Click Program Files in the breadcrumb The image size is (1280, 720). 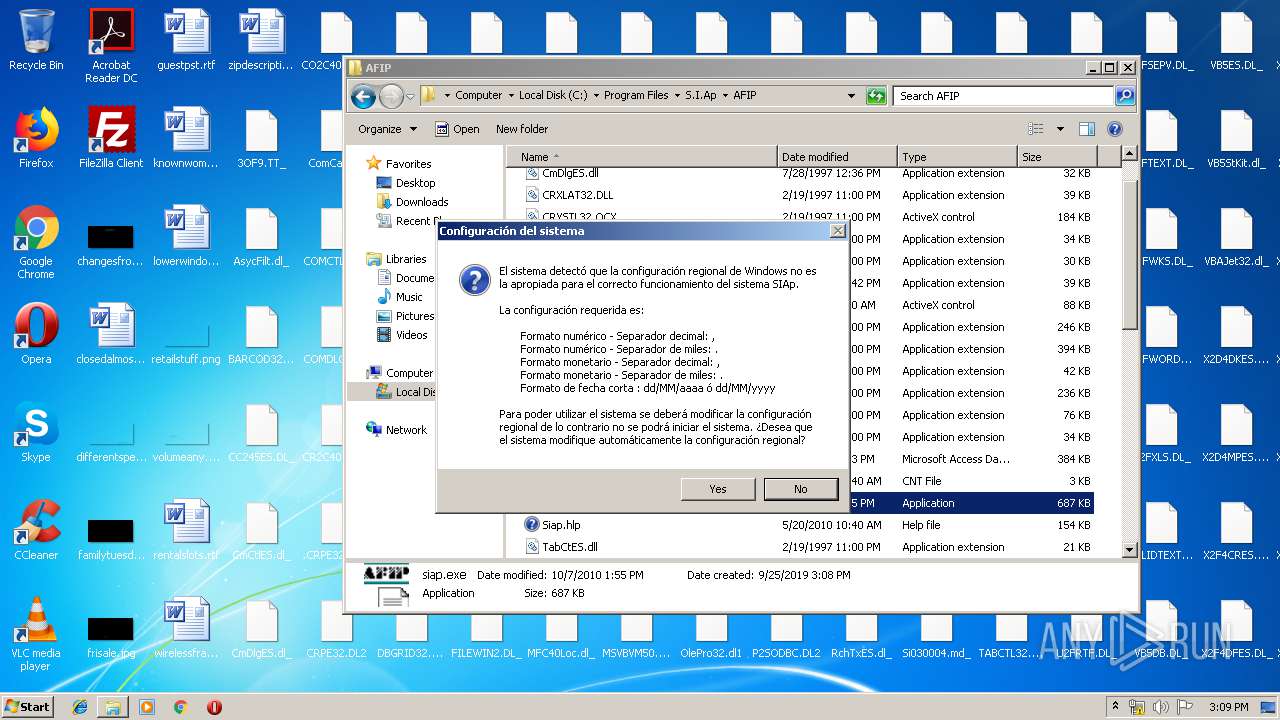[636, 96]
